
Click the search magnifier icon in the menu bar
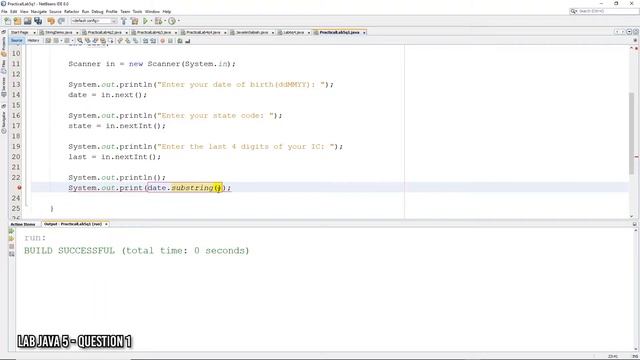573,11
